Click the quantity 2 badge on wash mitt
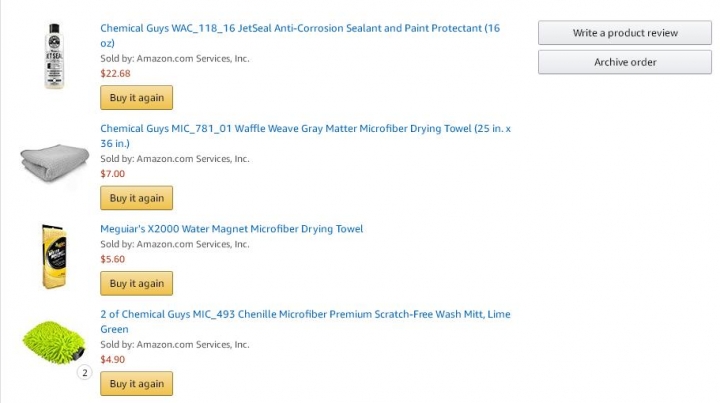Screen dimensions: 720x403 coord(84,373)
